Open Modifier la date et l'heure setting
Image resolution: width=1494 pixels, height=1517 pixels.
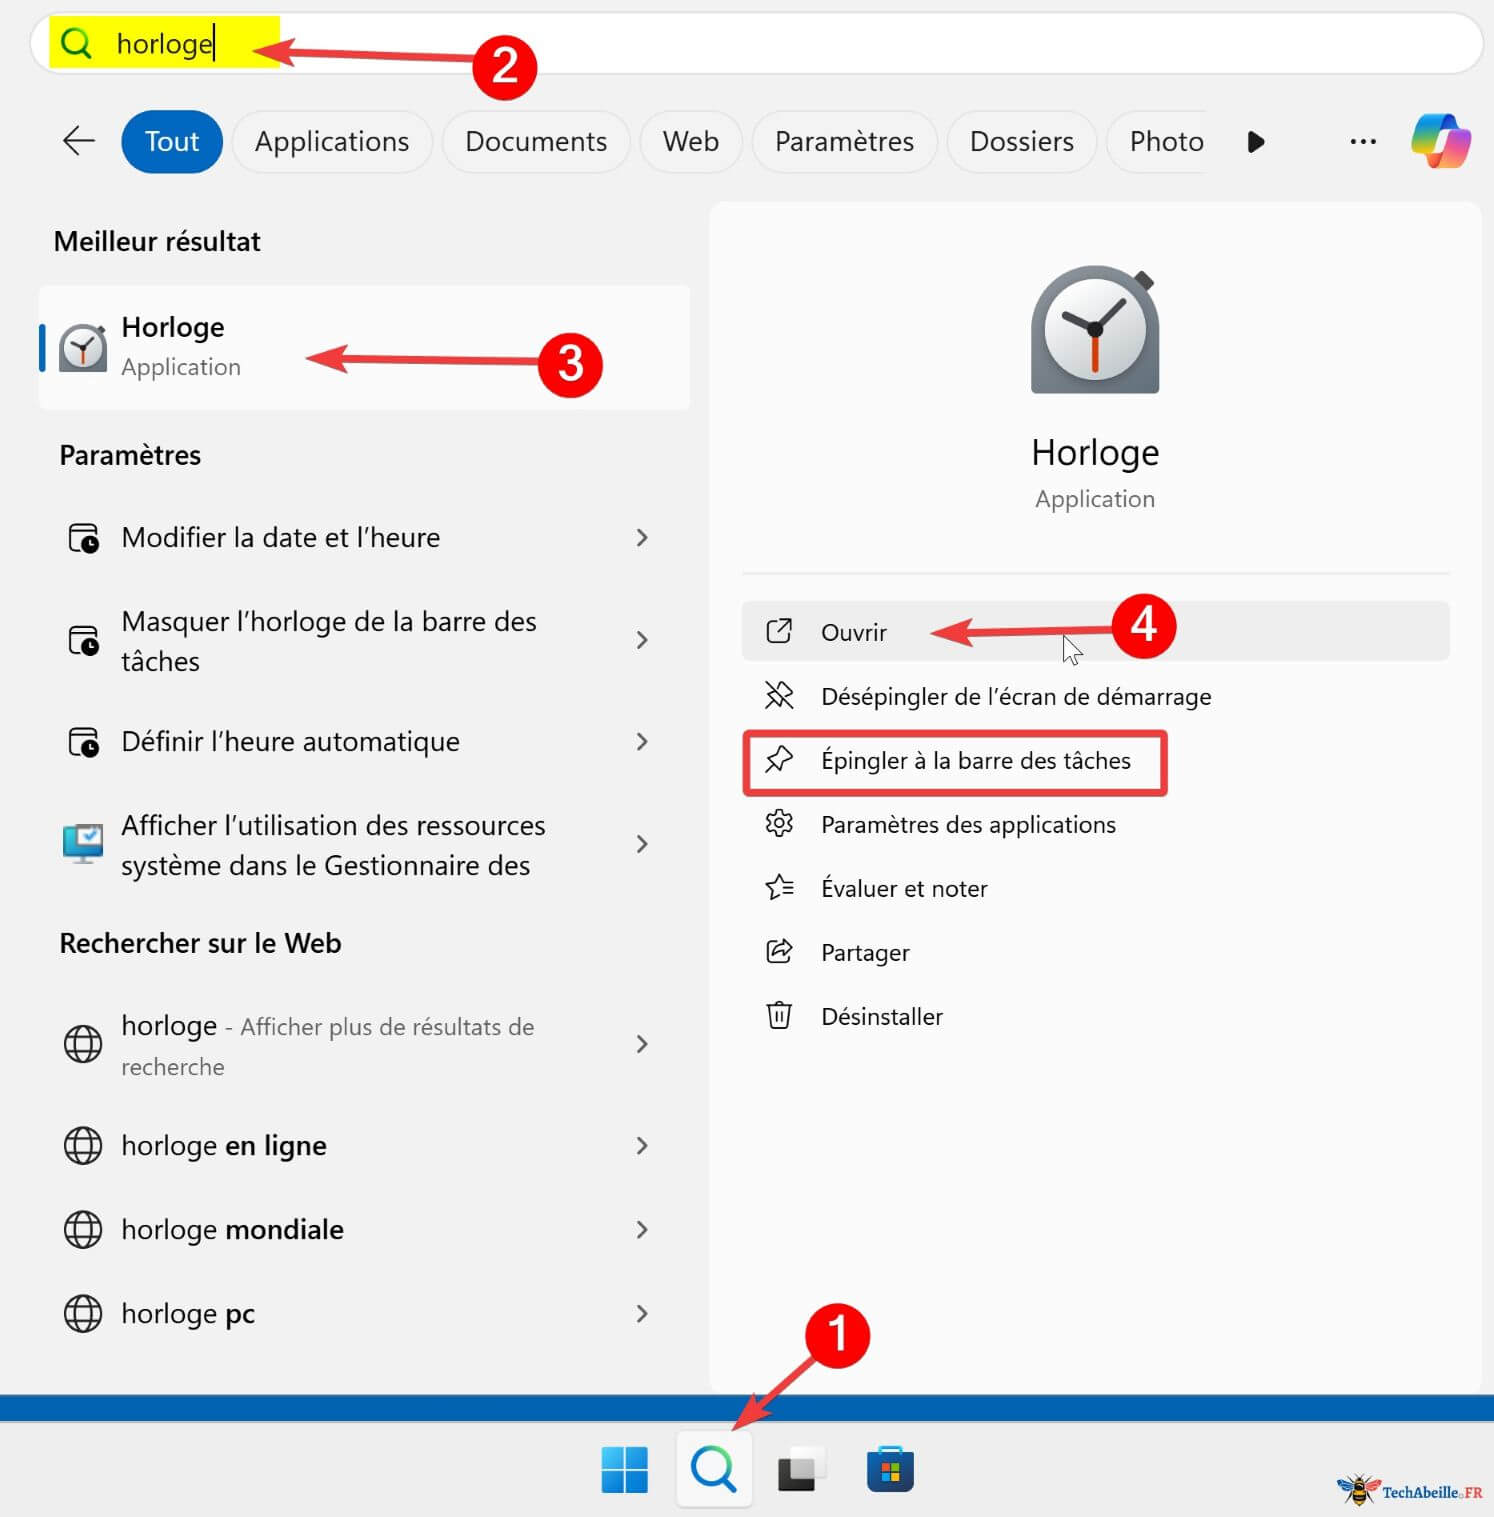coord(364,538)
